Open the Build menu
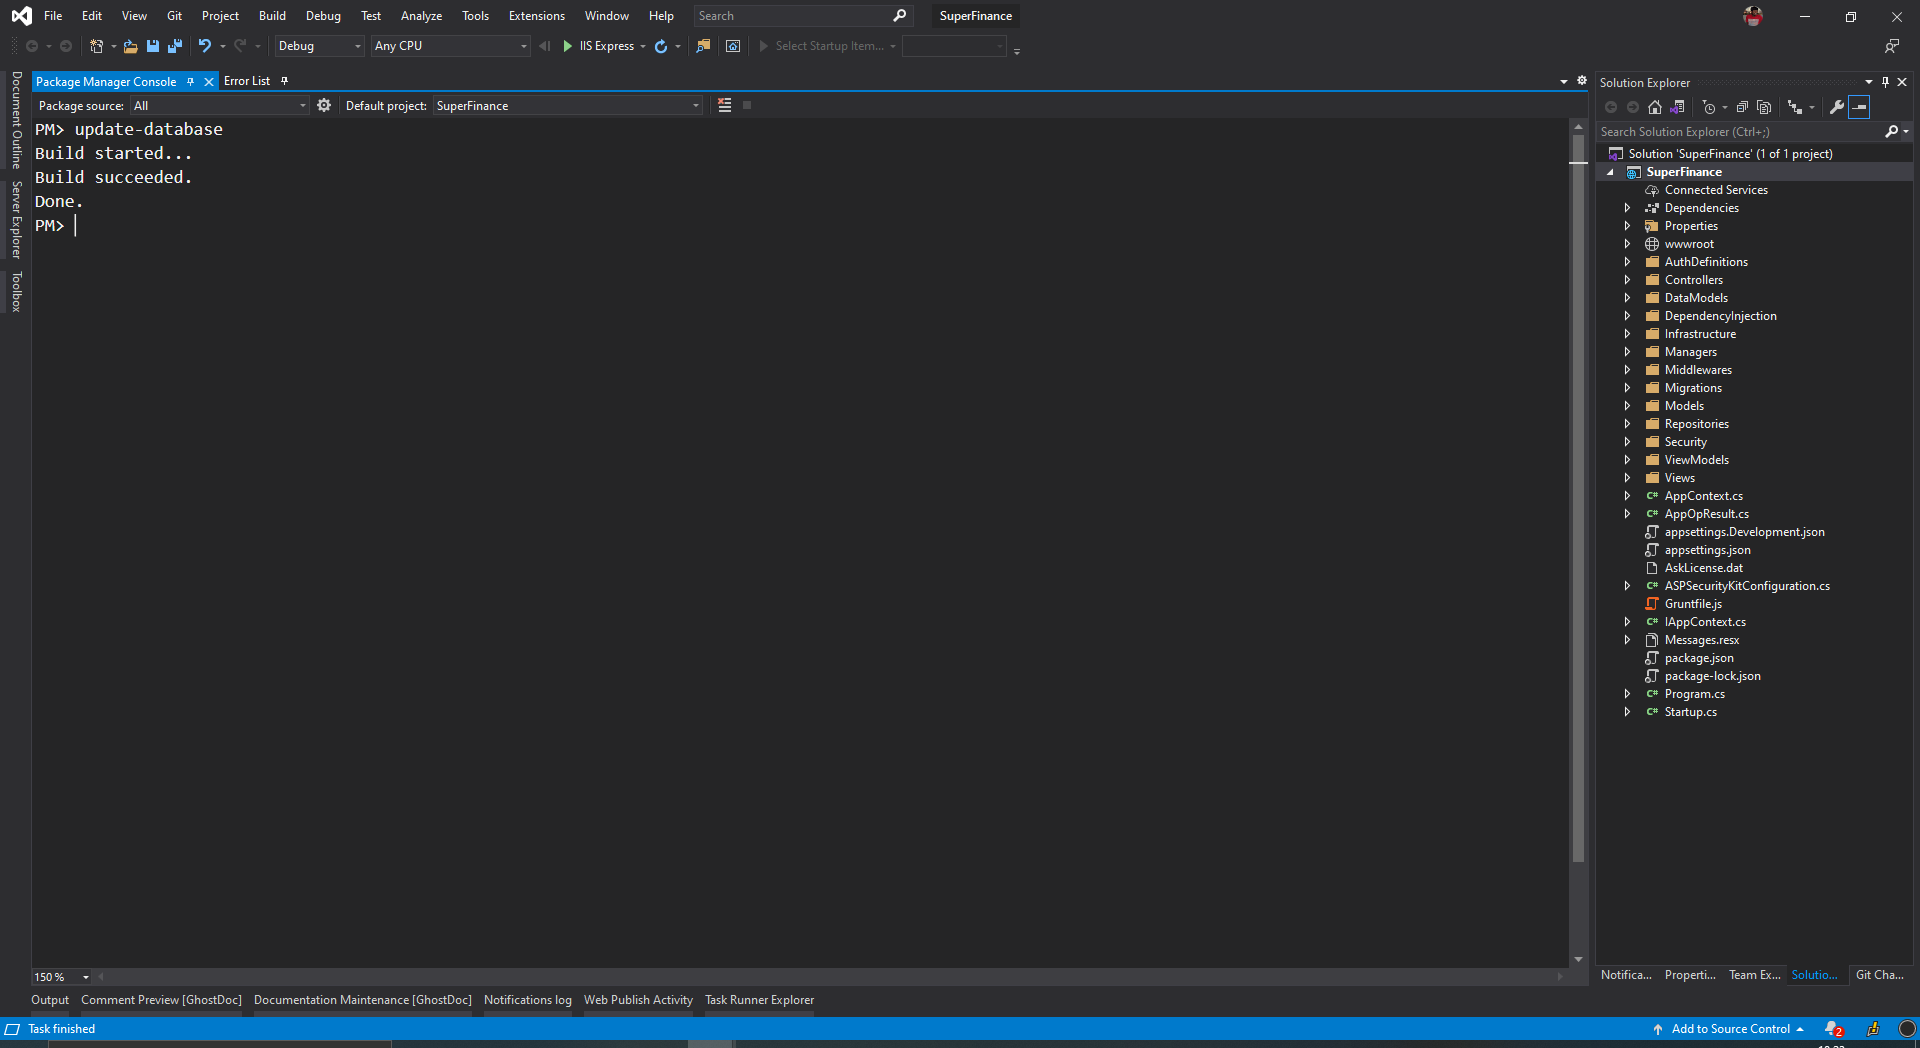The image size is (1920, 1048). 272,16
